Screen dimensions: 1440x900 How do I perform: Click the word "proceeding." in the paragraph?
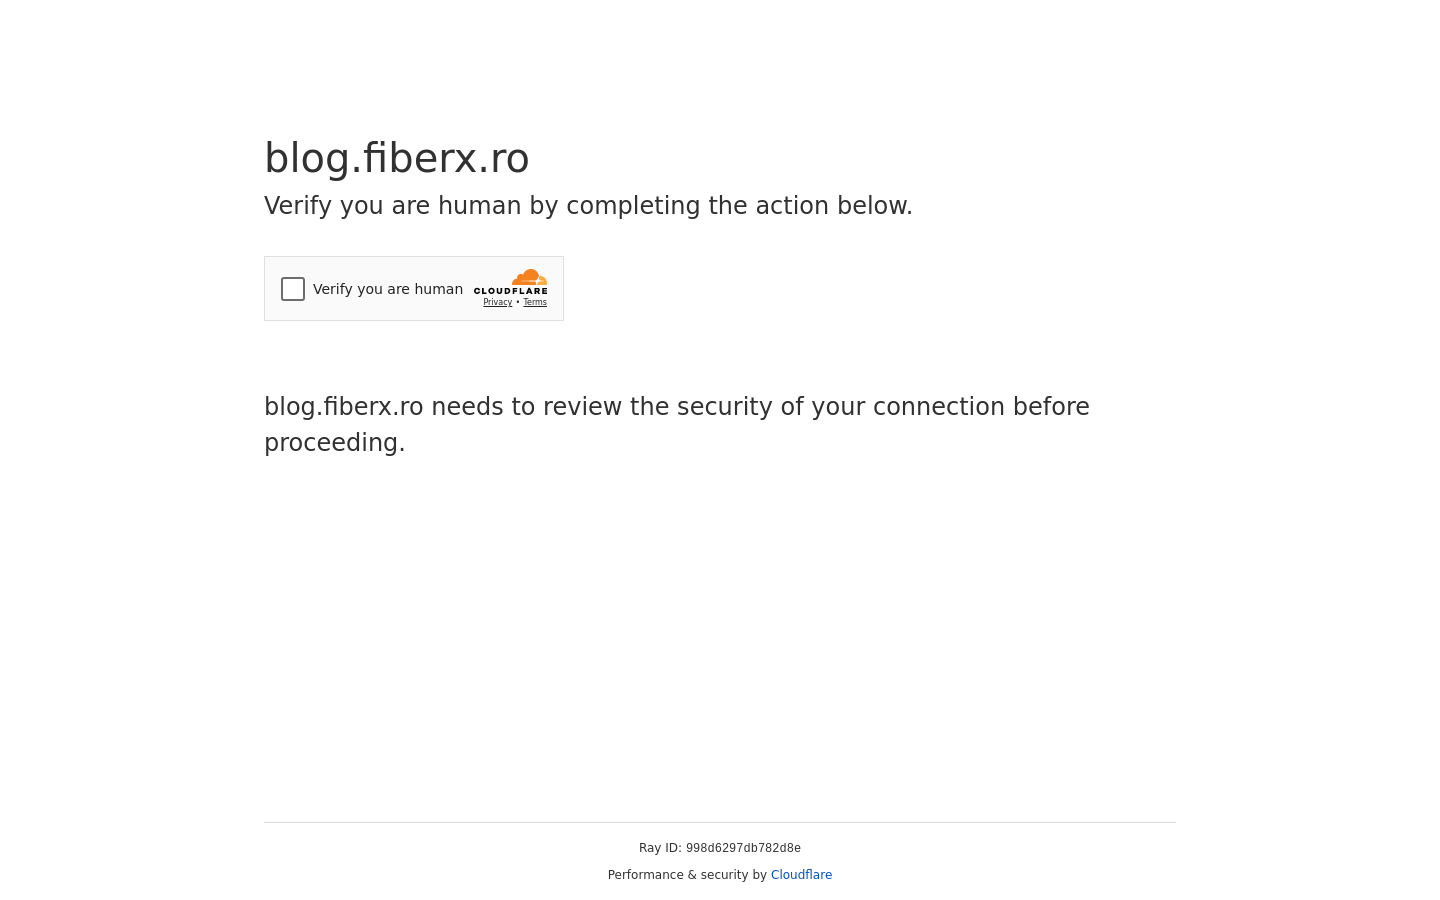(335, 443)
